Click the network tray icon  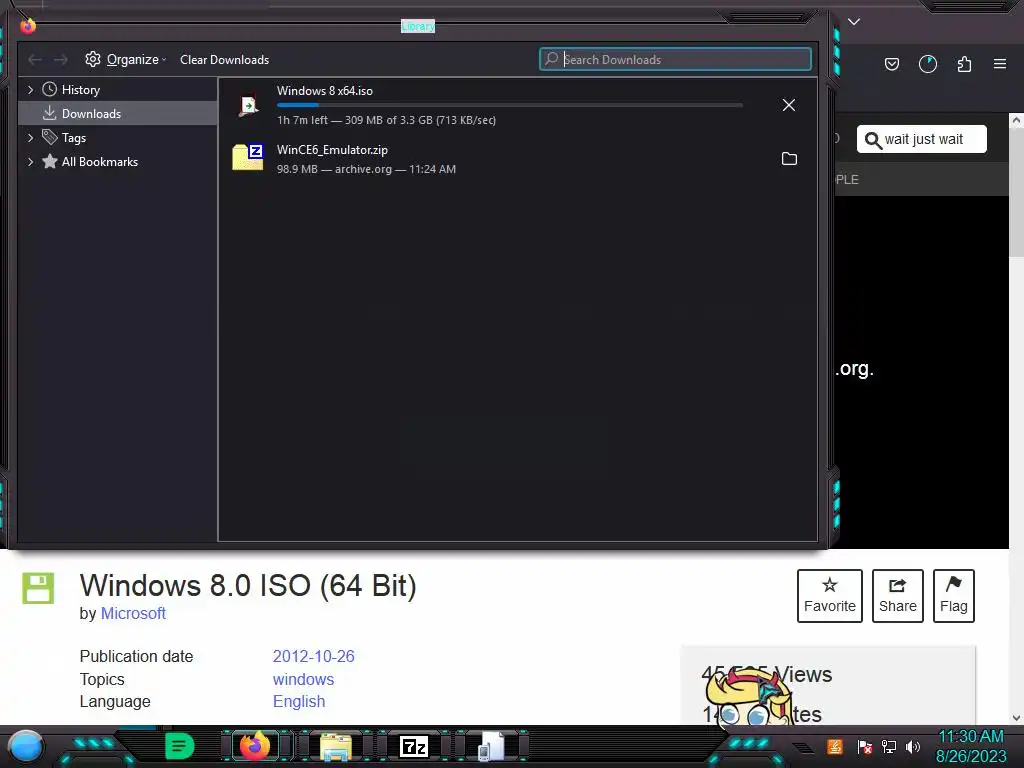tap(889, 746)
